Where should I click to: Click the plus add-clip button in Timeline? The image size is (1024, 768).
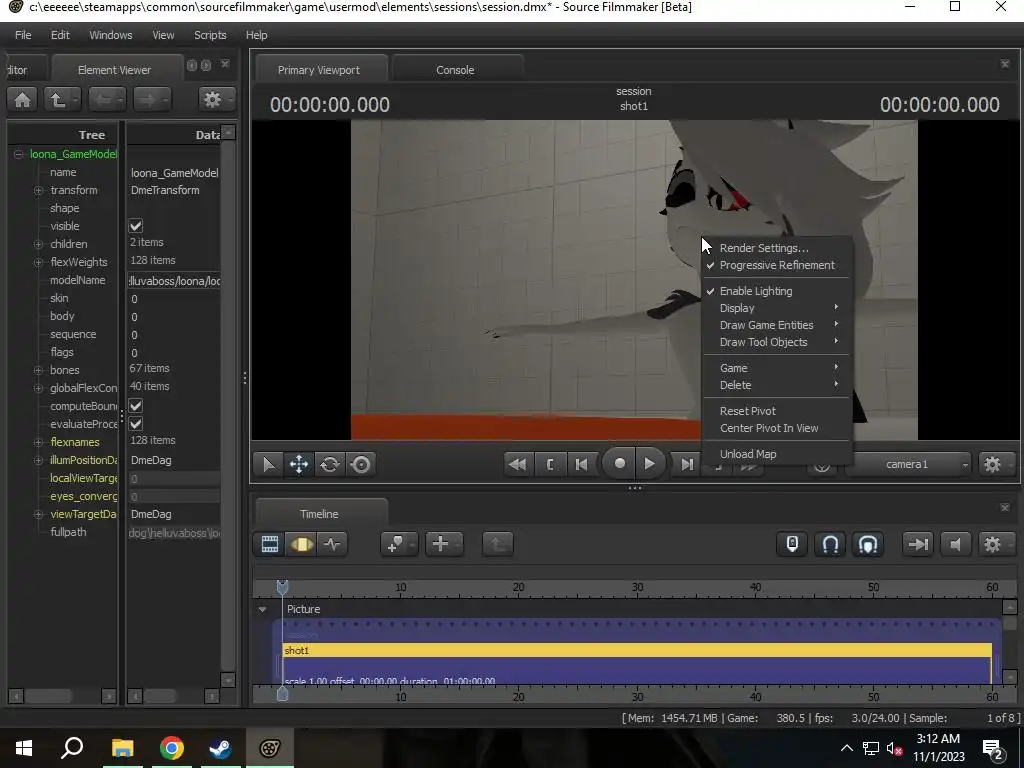[444, 544]
